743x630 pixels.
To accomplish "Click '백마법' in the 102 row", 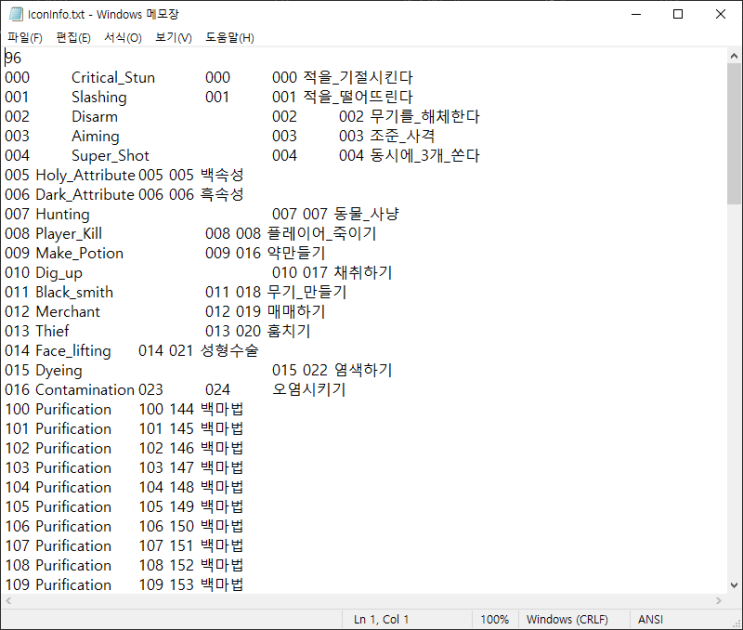I will 222,448.
